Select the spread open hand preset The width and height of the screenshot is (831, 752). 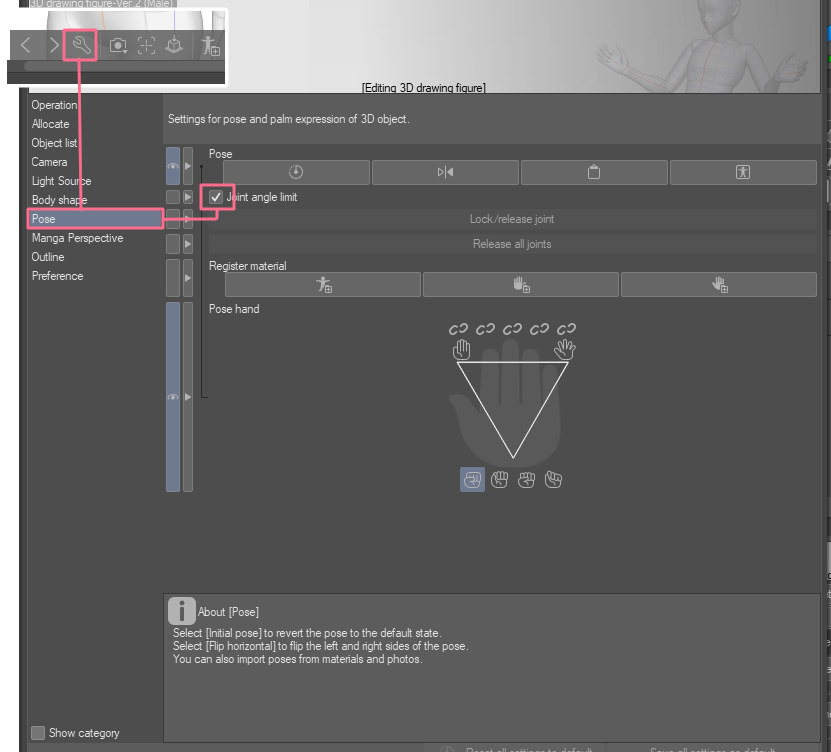coord(565,350)
